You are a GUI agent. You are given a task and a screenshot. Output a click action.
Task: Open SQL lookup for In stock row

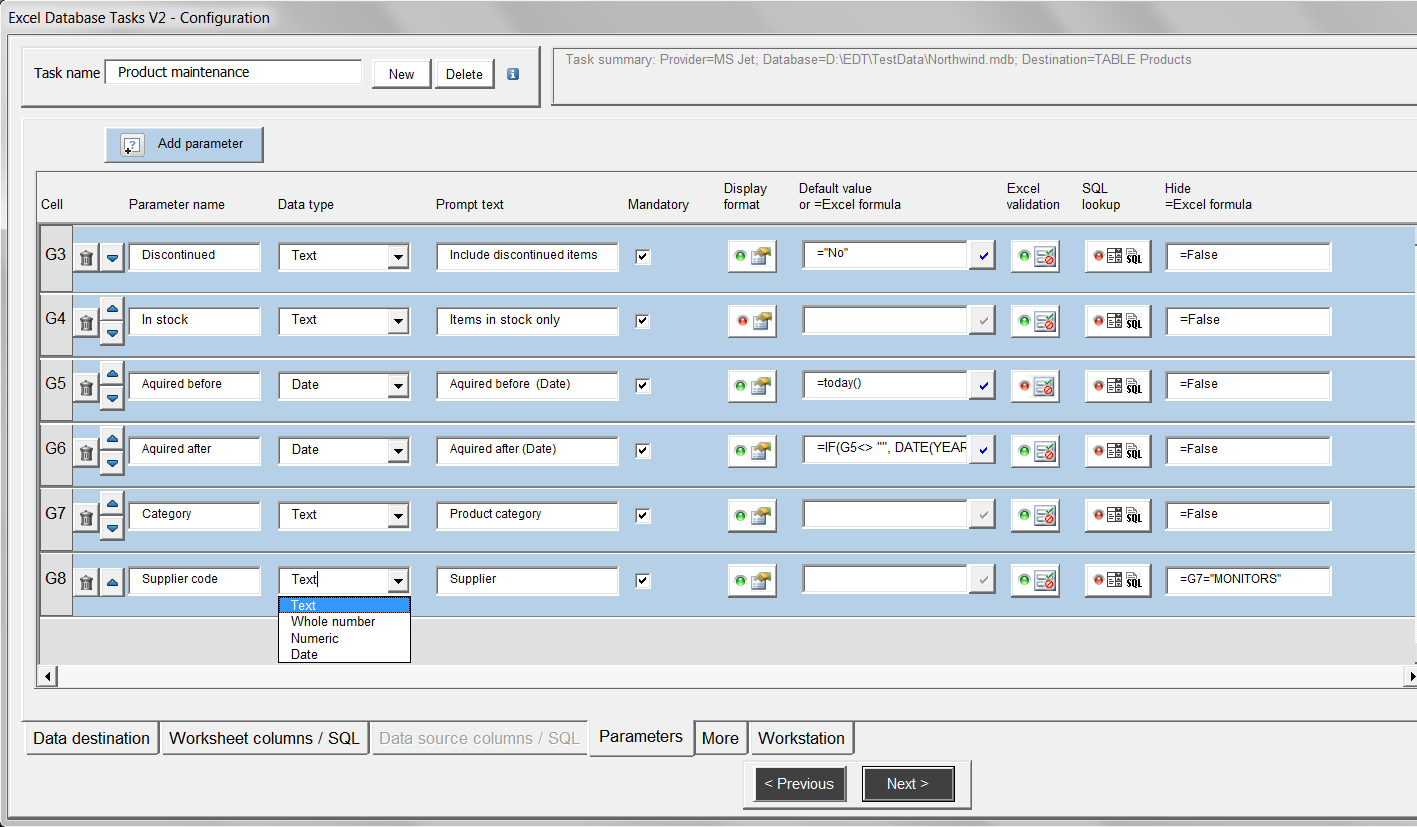click(x=1118, y=322)
